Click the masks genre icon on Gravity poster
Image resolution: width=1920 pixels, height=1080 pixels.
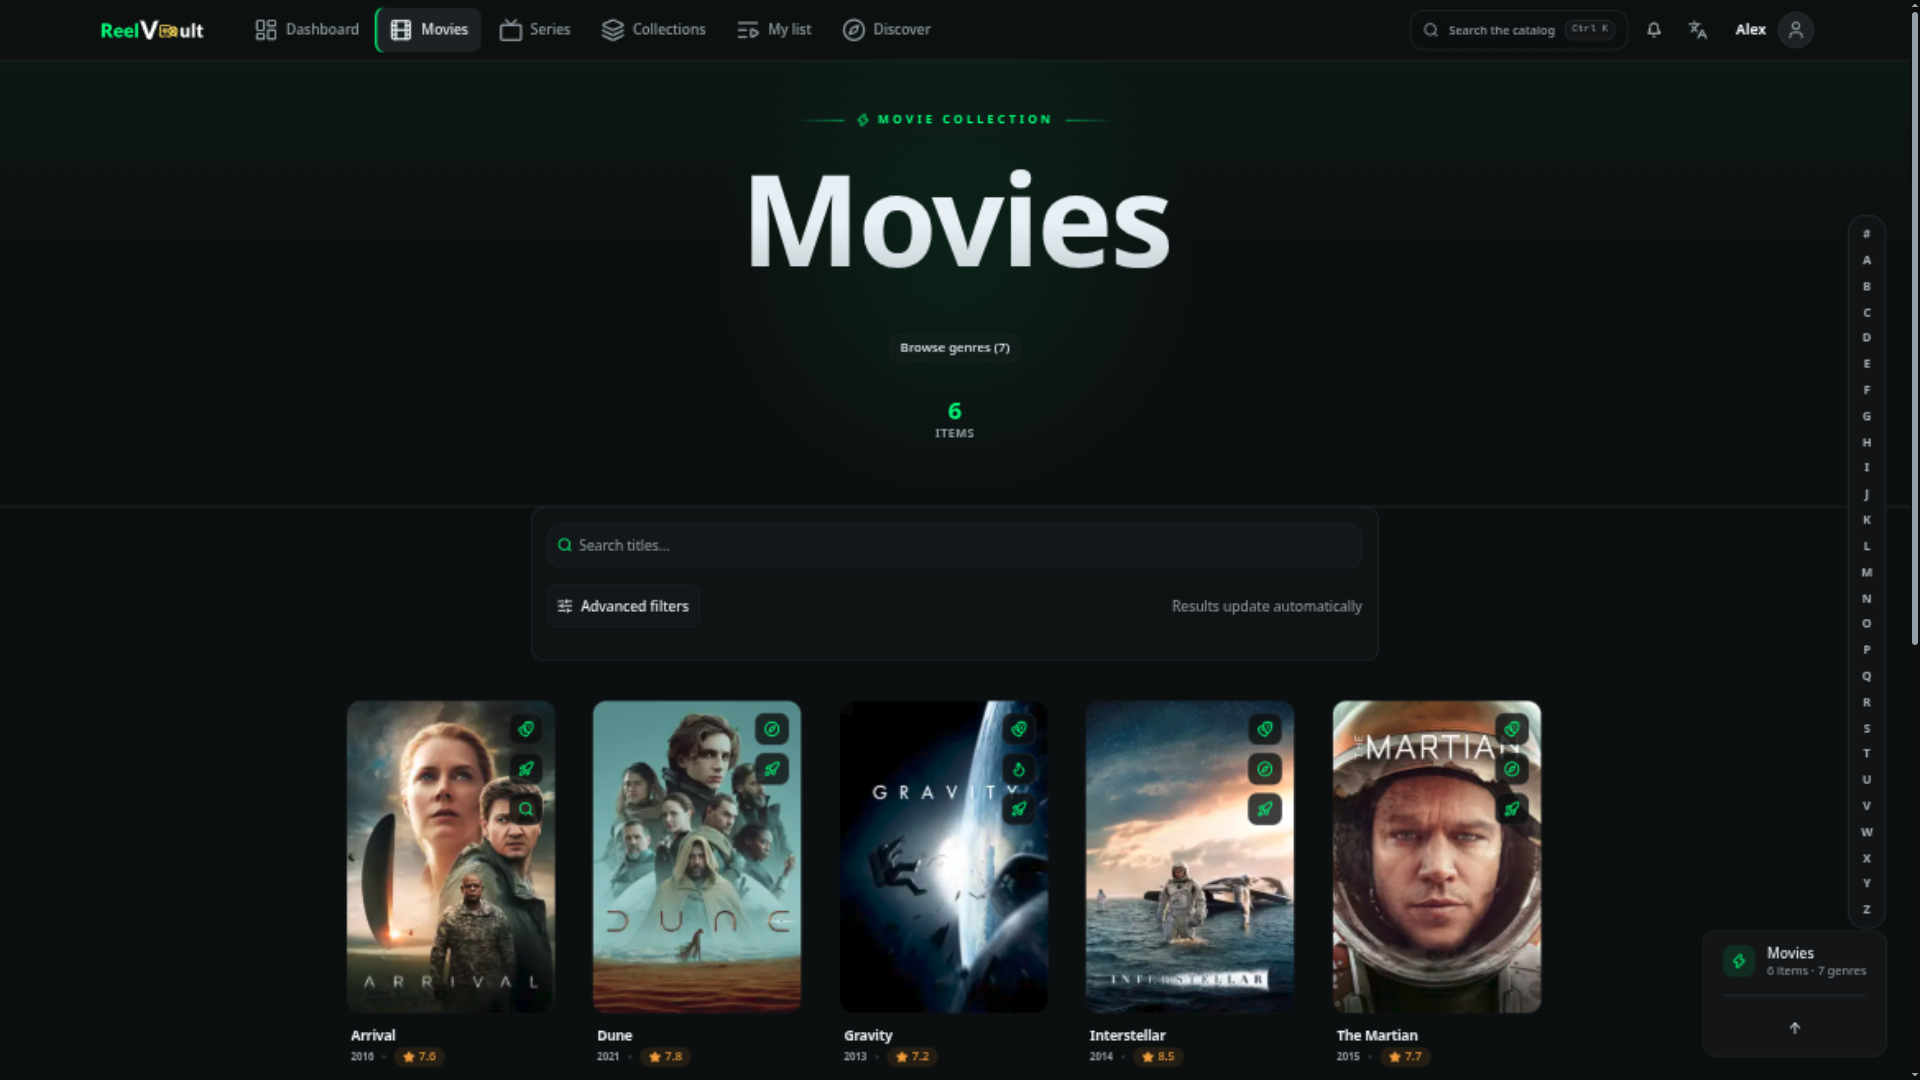tap(1019, 729)
